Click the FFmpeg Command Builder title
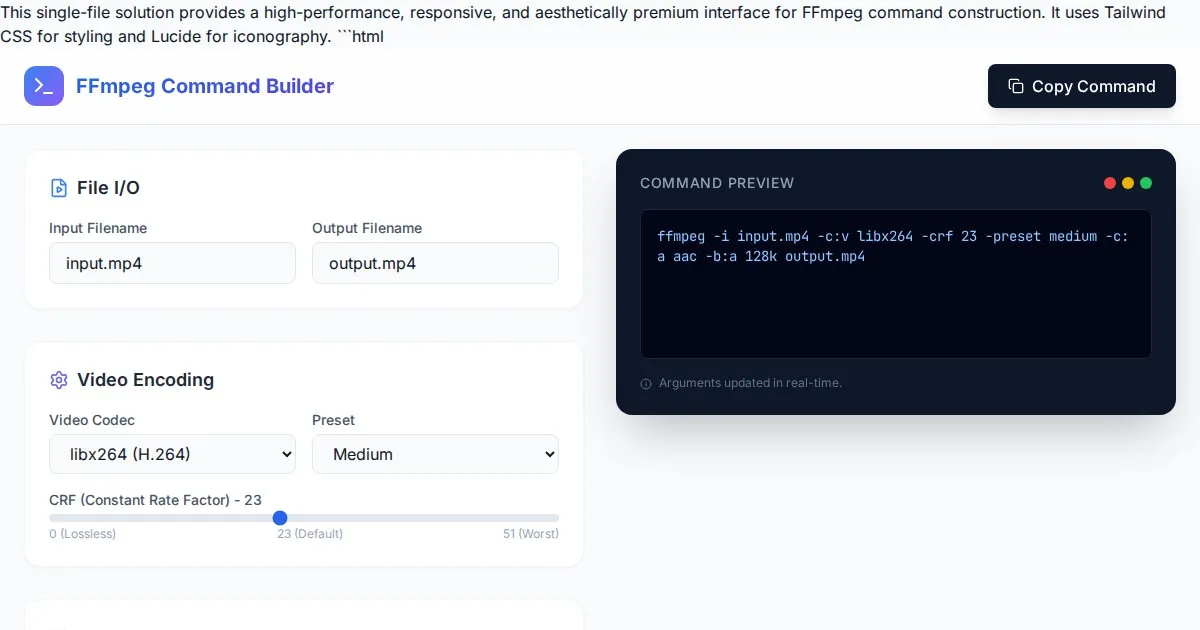Viewport: 1200px width, 630px height. pyautogui.click(x=205, y=86)
